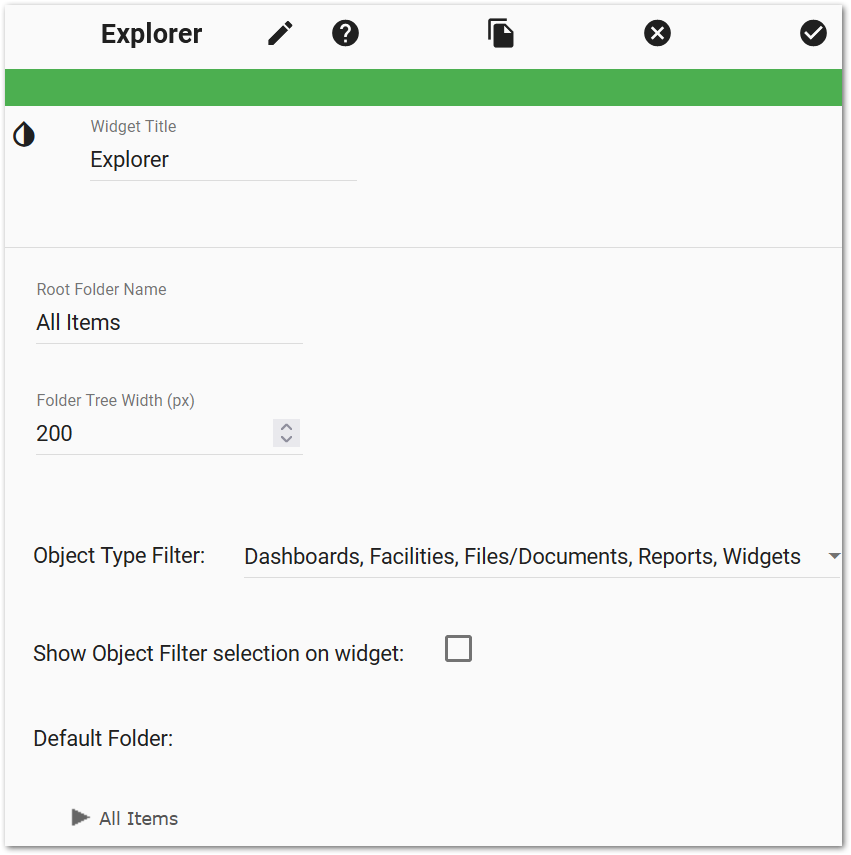Decrease the folder tree width value
Viewport: 851px width, 855px height.
(x=286, y=439)
